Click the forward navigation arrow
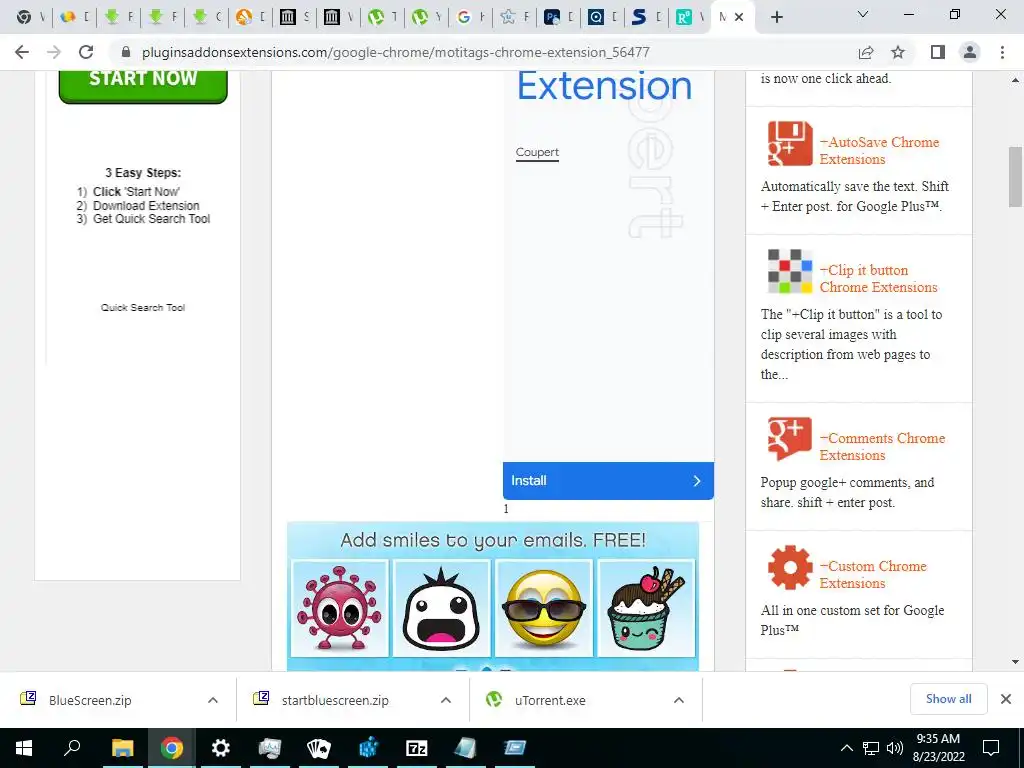 click(x=54, y=52)
